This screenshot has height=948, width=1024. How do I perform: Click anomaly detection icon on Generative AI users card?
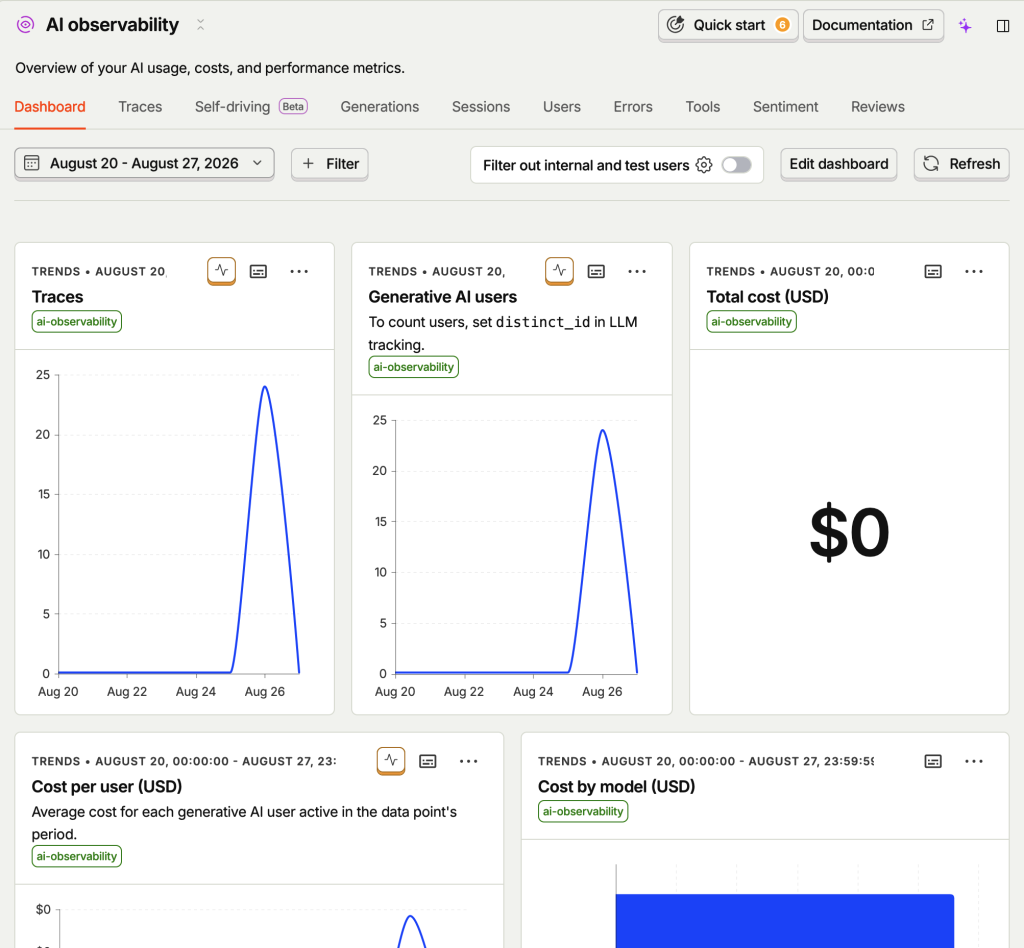point(560,271)
